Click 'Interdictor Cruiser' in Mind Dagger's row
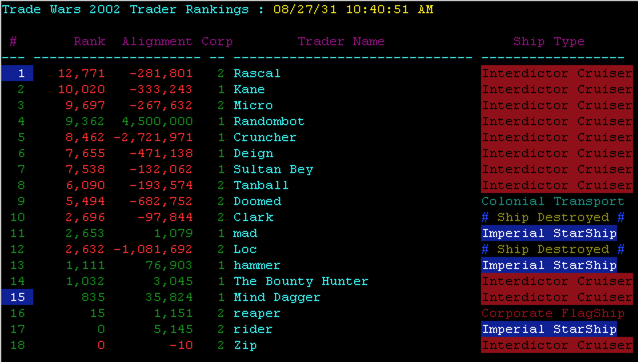This screenshot has height=362, width=638. click(557, 297)
